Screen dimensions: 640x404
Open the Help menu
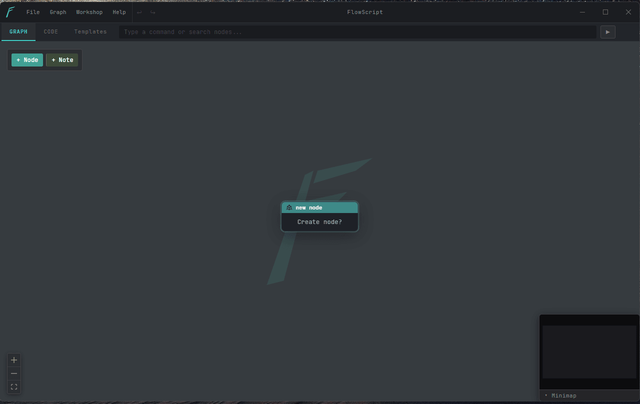coord(119,12)
